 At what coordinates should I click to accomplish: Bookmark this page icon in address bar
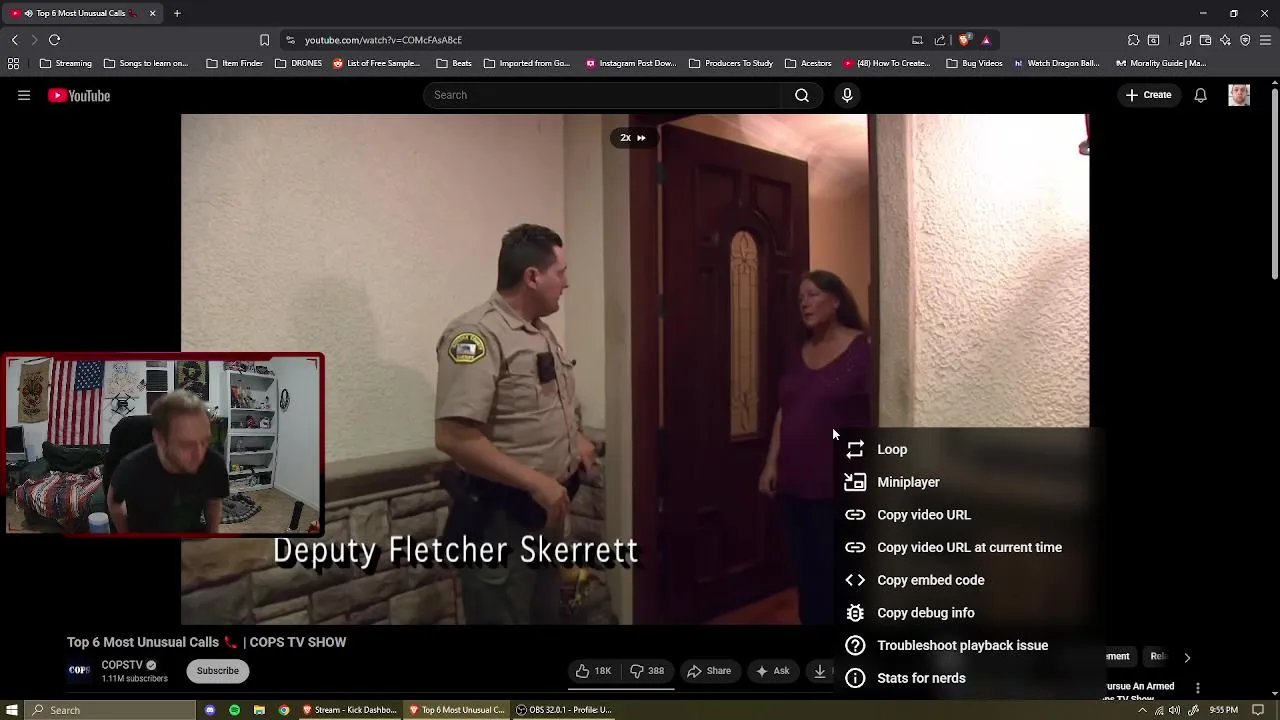(264, 40)
